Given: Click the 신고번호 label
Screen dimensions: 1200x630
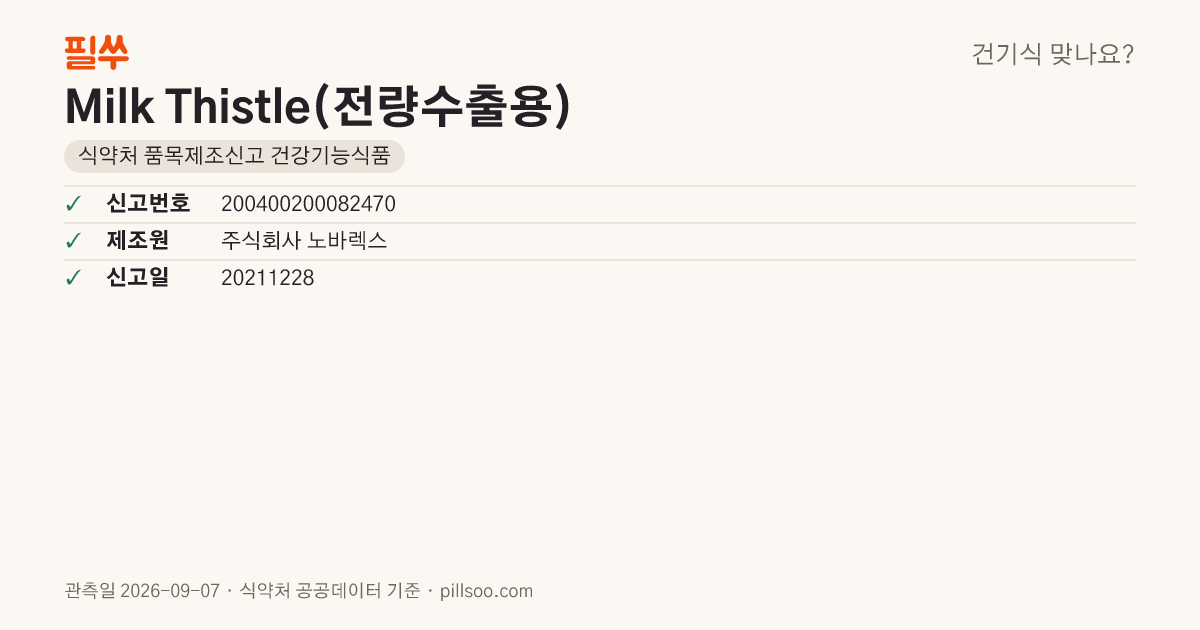Looking at the screenshot, I should pyautogui.click(x=148, y=204).
